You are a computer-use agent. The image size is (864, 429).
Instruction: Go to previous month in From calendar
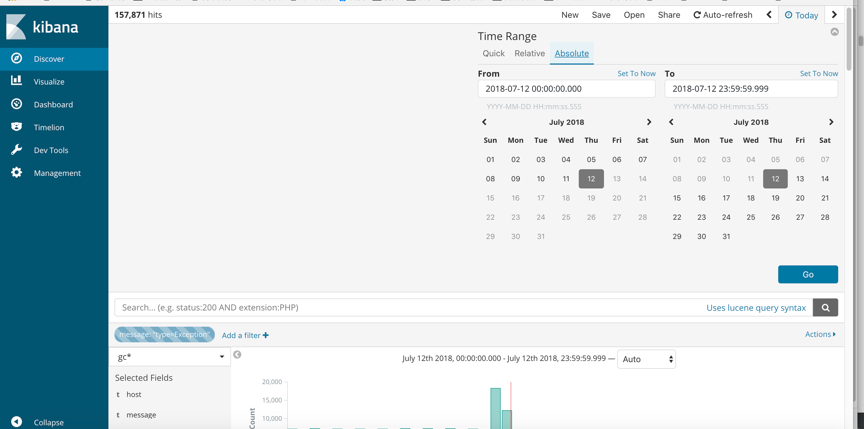coord(484,122)
